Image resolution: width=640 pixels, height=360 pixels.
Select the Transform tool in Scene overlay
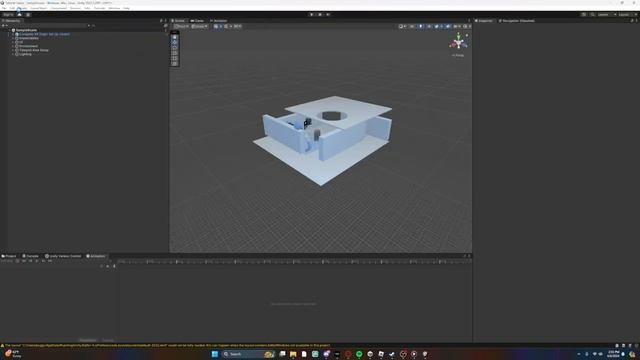click(x=175, y=63)
